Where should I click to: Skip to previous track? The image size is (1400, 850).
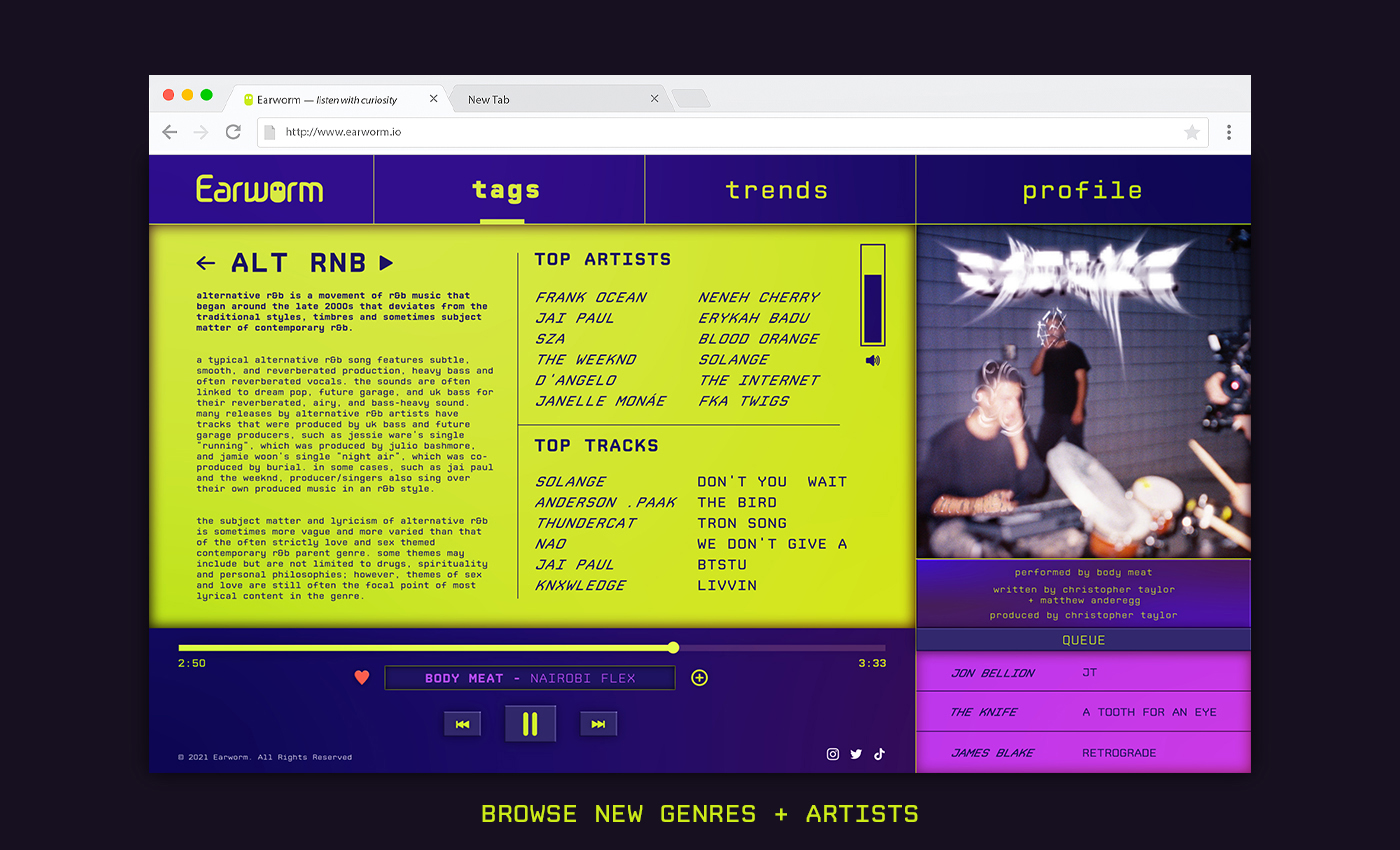click(x=462, y=724)
